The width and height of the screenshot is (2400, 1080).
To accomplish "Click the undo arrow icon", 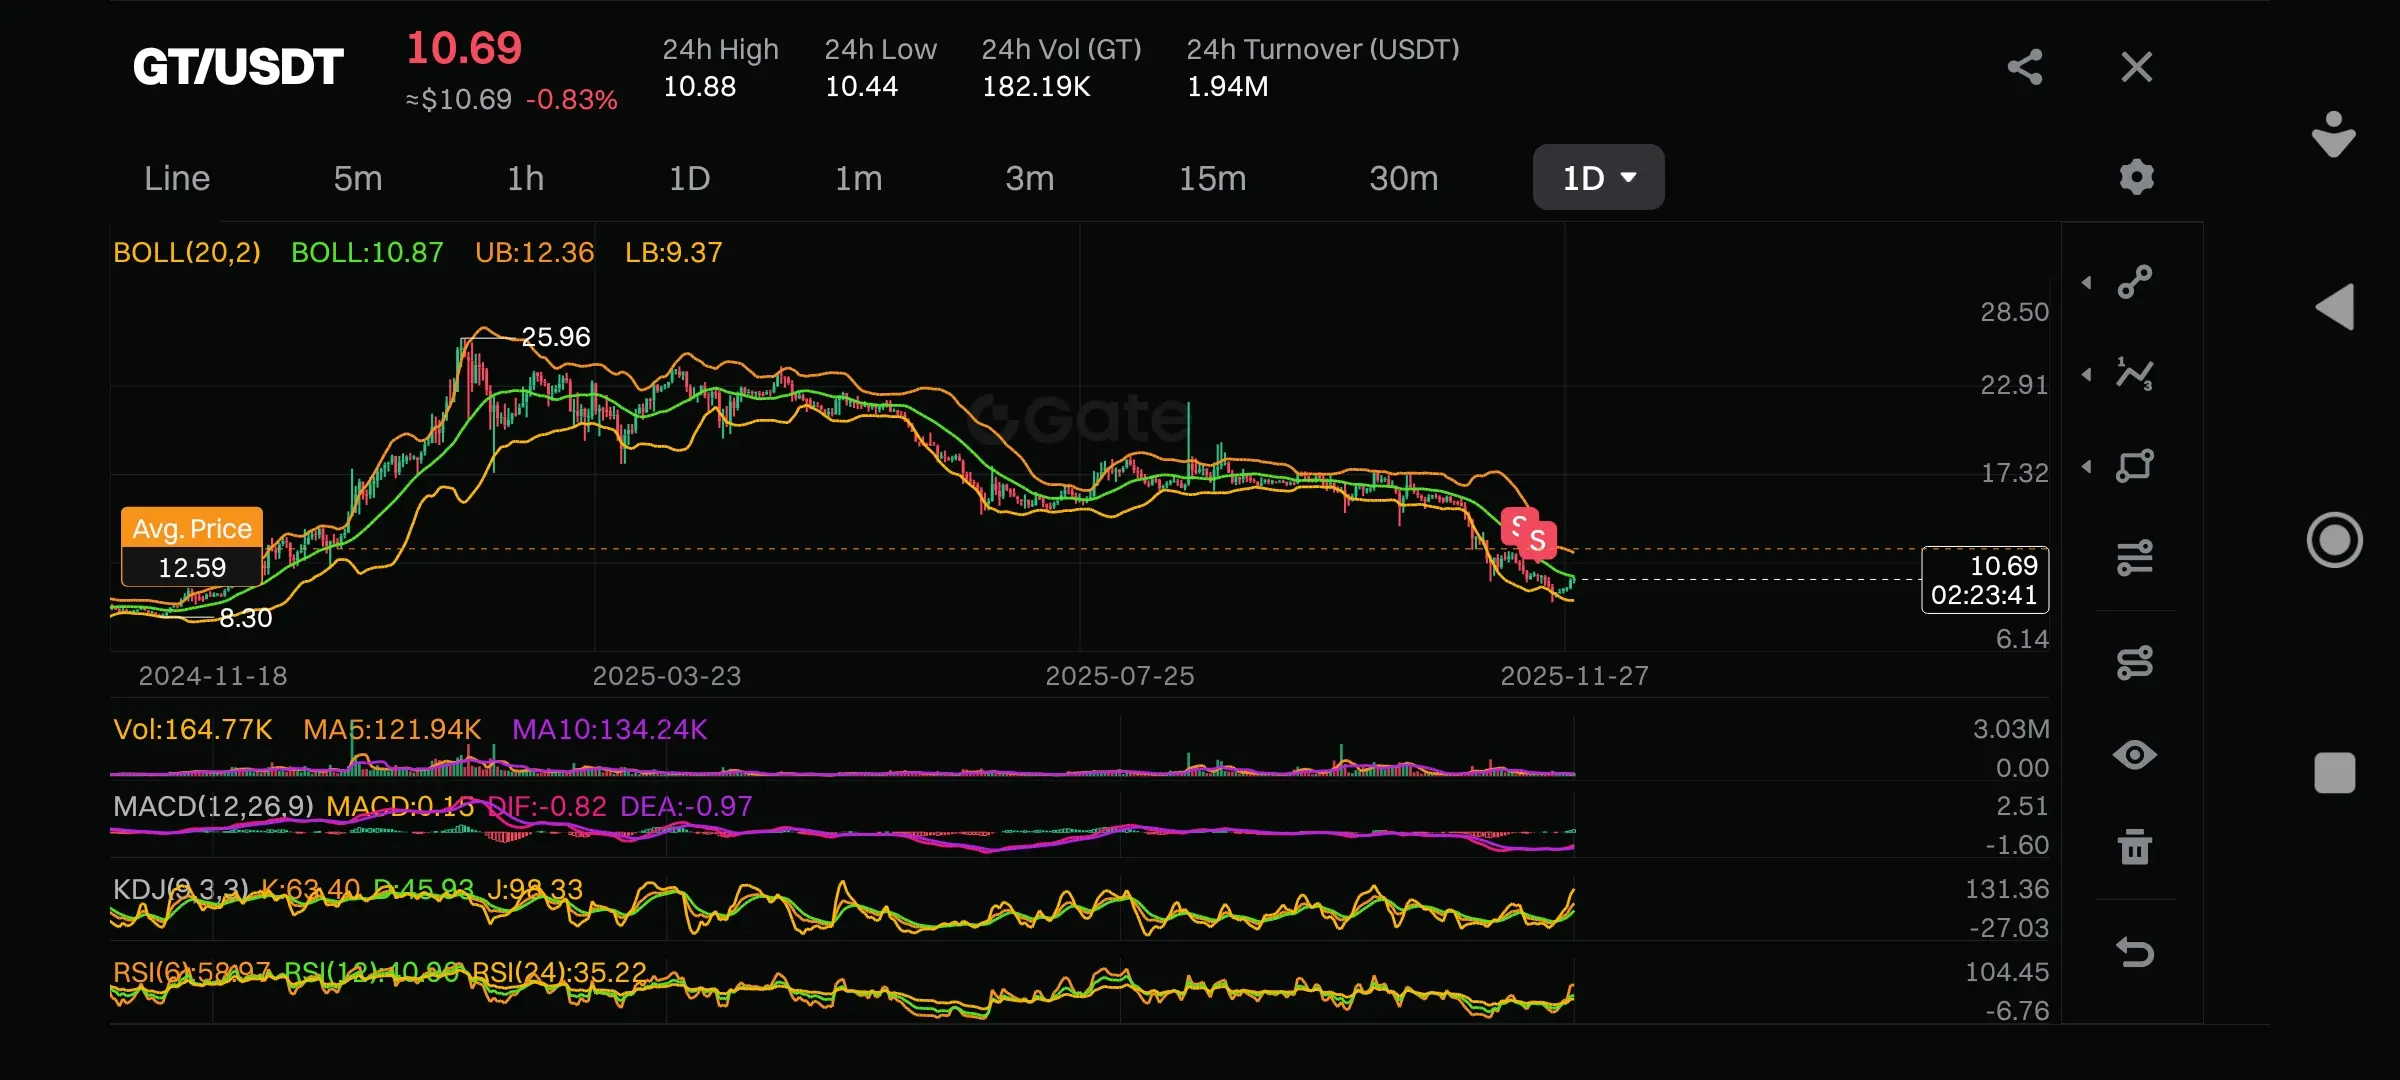I will point(2135,952).
